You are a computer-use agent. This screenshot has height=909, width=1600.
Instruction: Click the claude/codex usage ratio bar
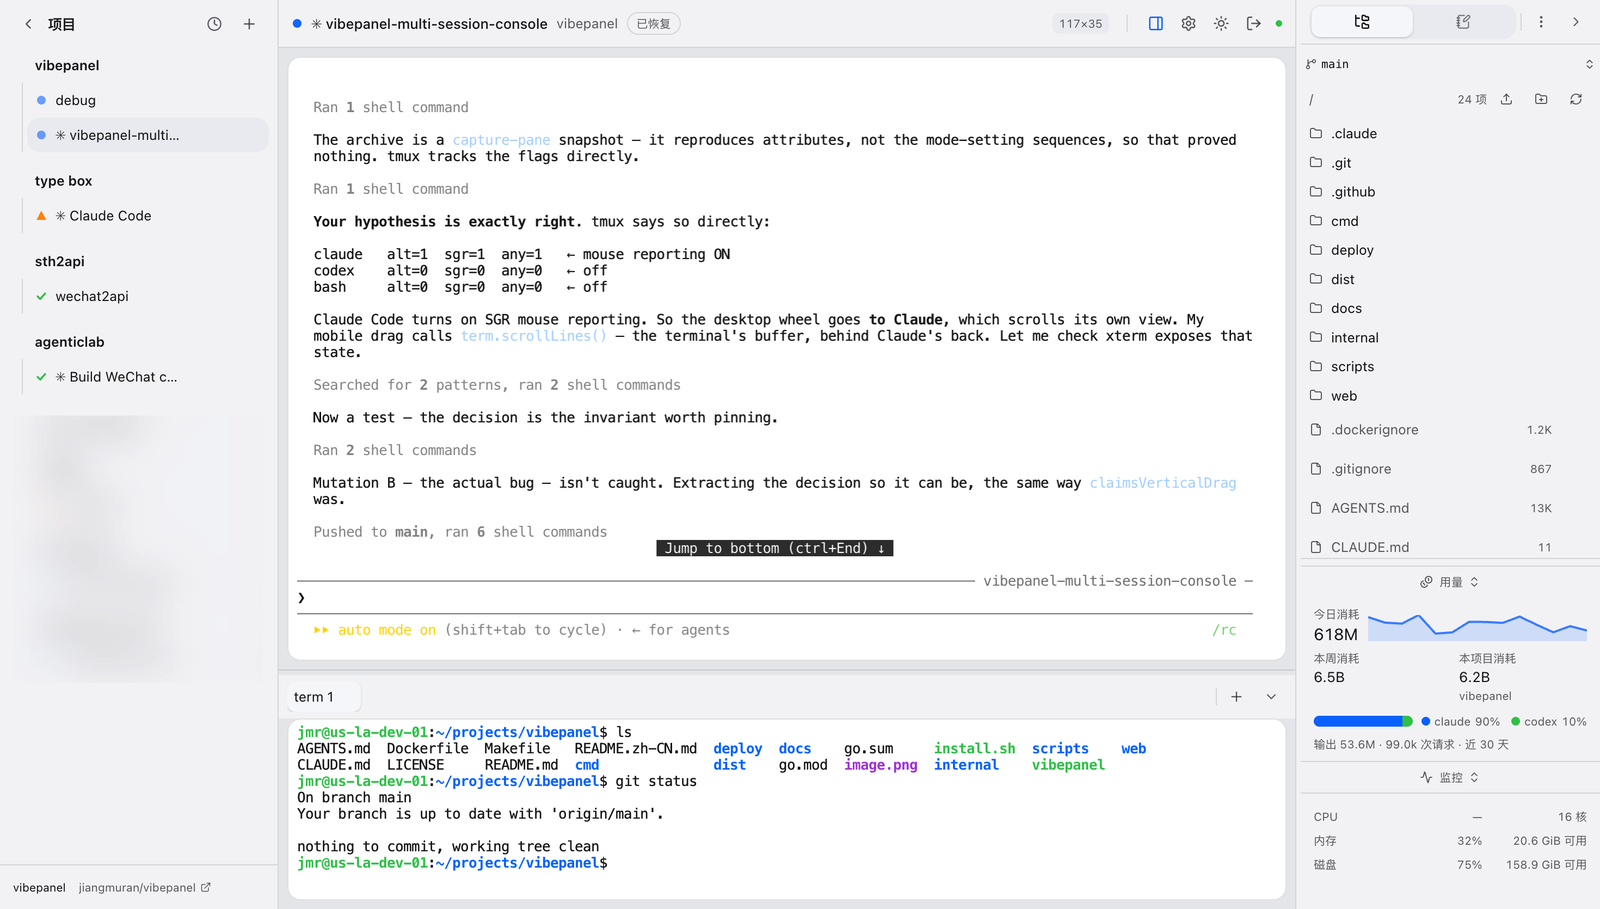[x=1363, y=721]
